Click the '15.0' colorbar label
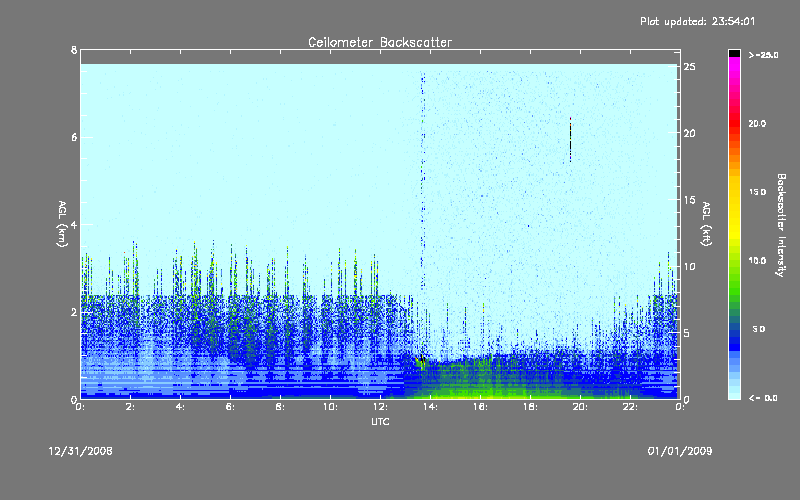The width and height of the screenshot is (800, 500). point(757,192)
